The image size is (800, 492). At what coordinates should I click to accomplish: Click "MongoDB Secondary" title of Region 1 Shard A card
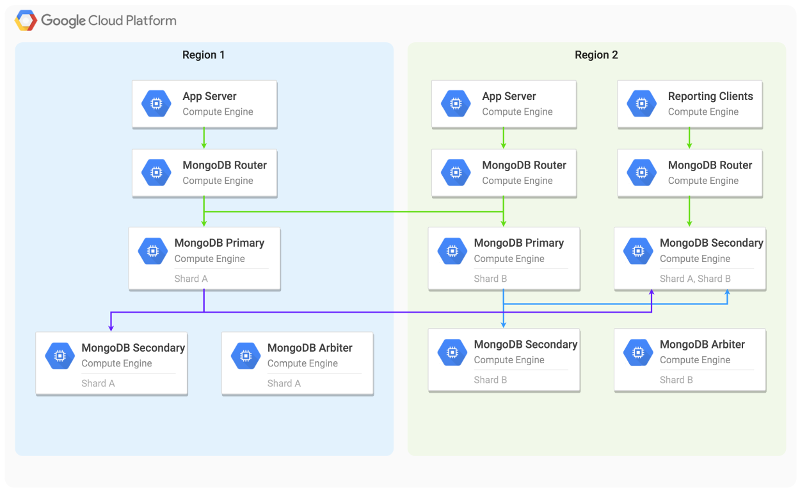point(133,348)
